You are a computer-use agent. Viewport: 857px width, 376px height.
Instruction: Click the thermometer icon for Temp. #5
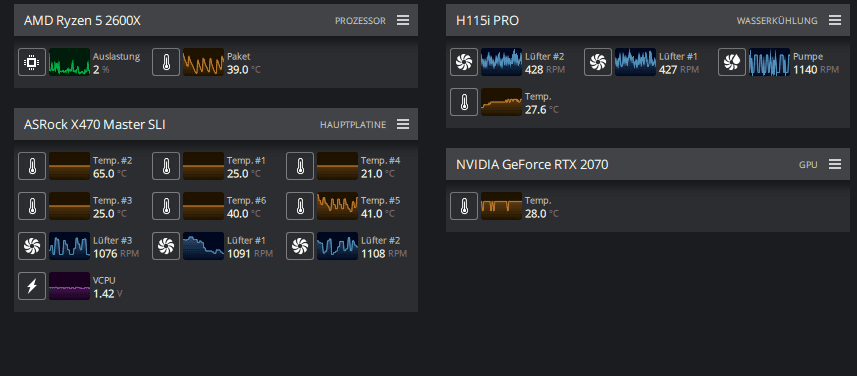[300, 206]
